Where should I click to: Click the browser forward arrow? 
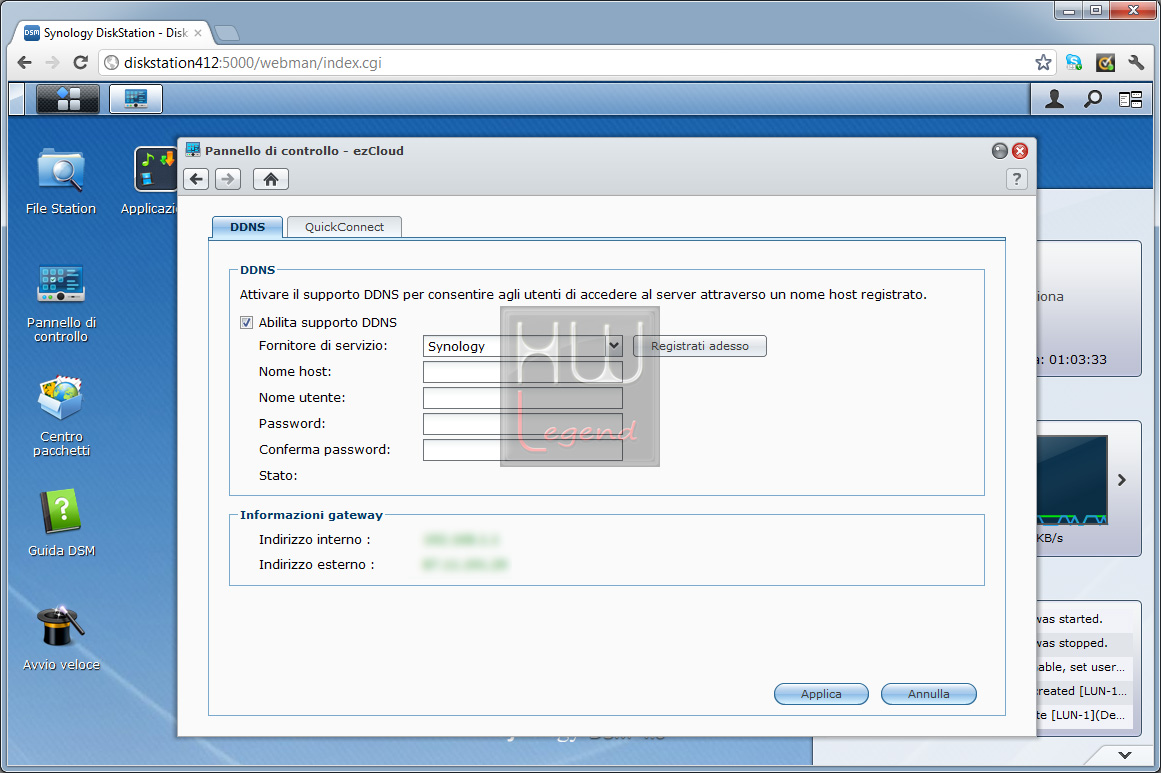(52, 63)
